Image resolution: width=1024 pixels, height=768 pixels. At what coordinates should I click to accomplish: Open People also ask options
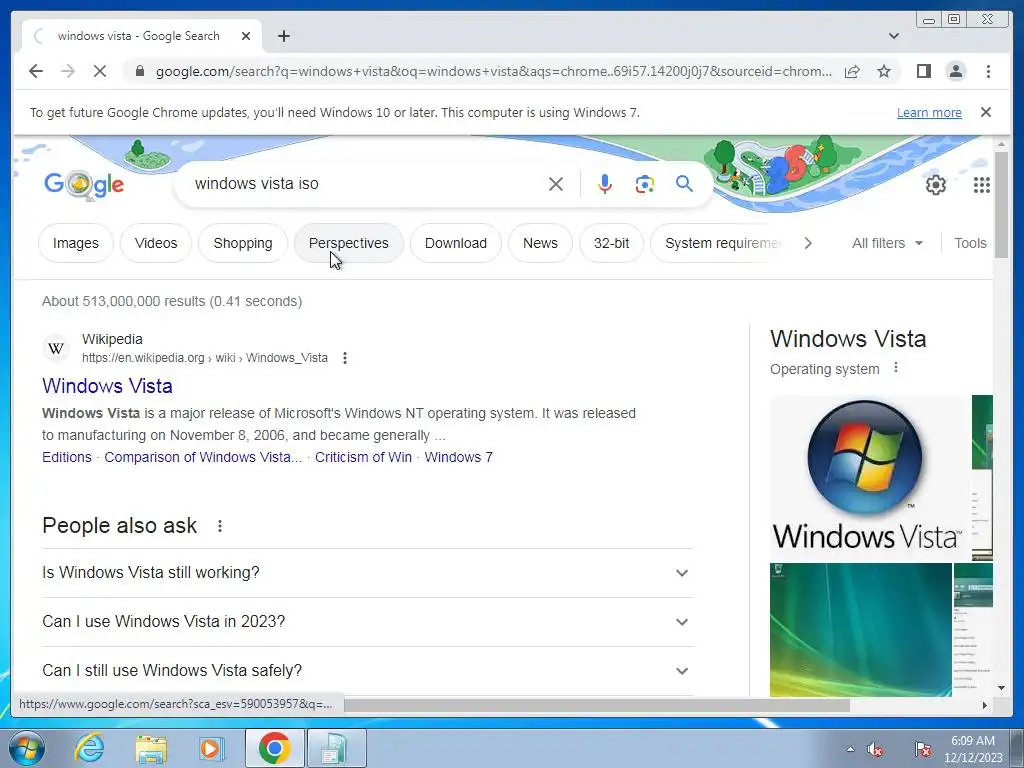(x=220, y=526)
